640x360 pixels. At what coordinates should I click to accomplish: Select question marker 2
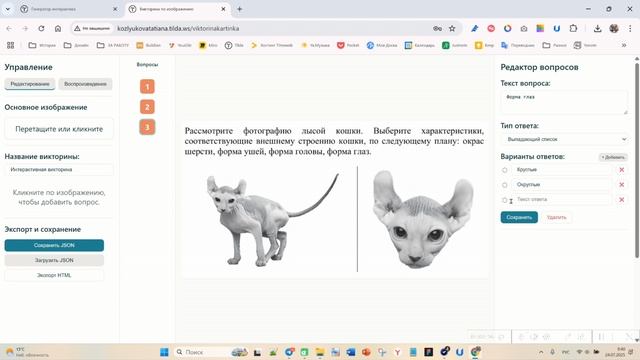click(x=147, y=107)
